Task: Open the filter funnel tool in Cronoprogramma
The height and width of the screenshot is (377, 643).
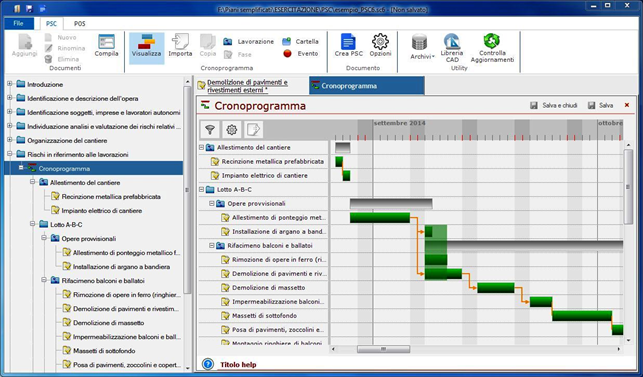Action: (210, 130)
